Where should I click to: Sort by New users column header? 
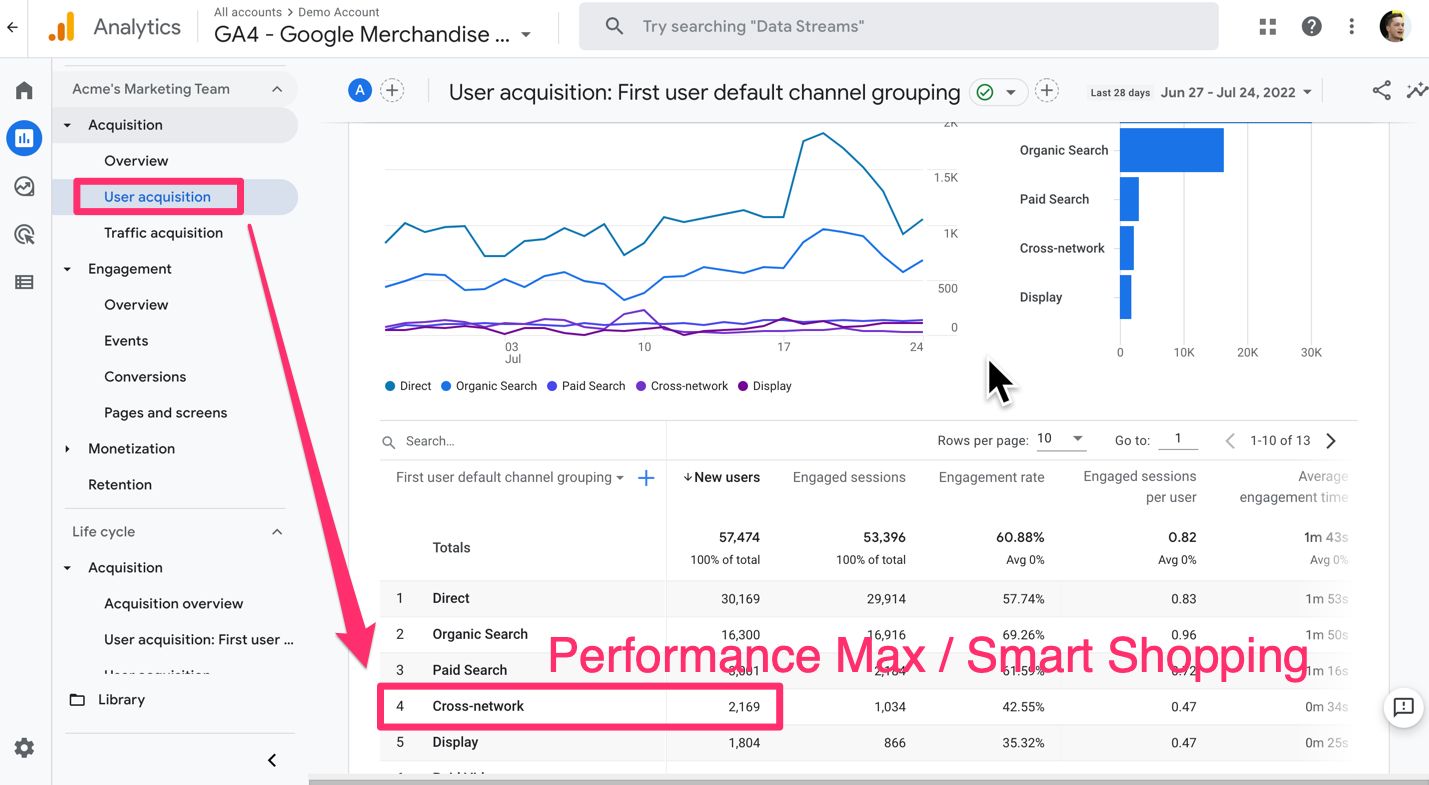point(721,478)
